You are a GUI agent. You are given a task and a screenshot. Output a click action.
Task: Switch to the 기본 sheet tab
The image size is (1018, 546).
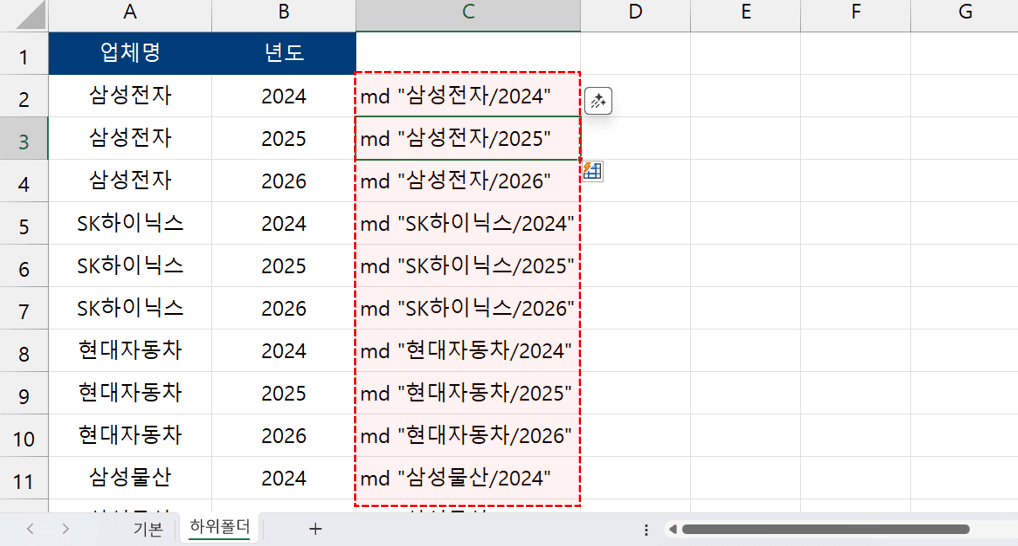148,529
